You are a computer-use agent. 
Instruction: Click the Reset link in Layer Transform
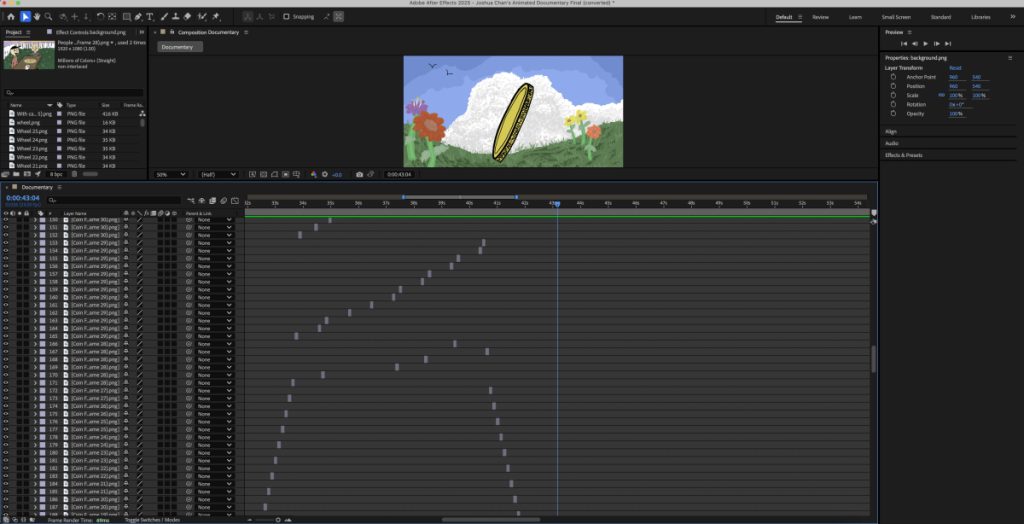click(955, 68)
